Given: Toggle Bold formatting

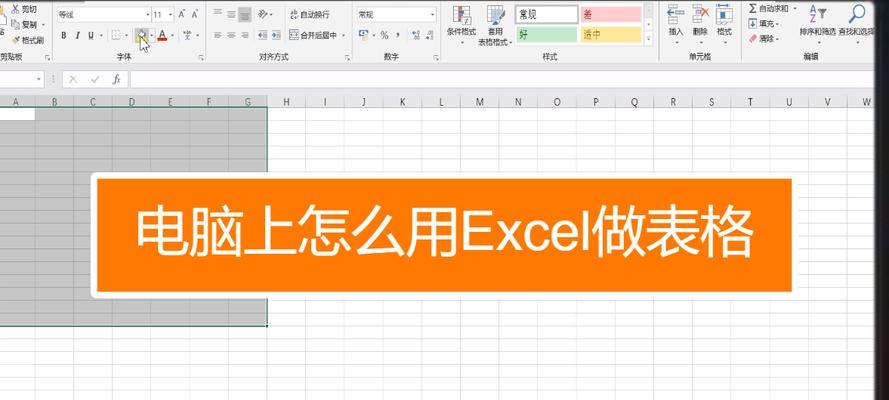Looking at the screenshot, I should (64, 36).
